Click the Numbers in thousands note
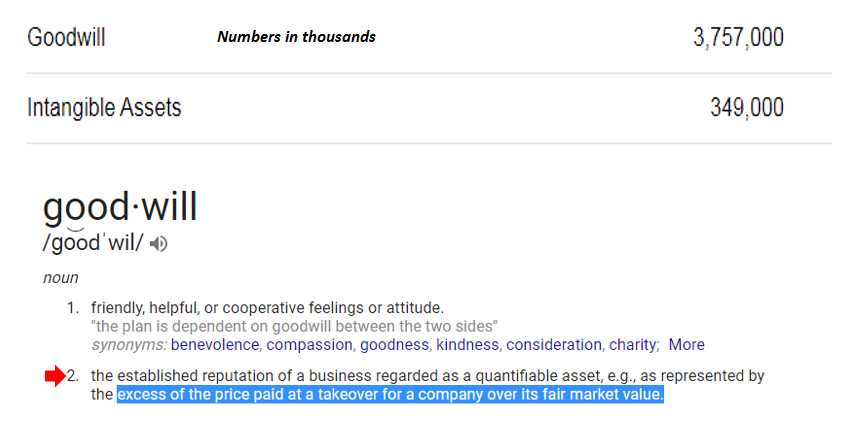Screen dimensions: 850x437 coord(297,37)
